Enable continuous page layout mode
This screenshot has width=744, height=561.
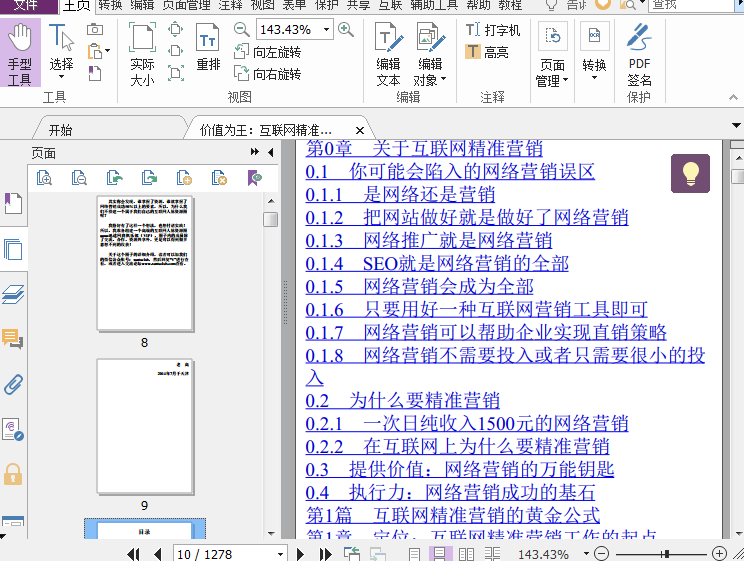[x=440, y=554]
